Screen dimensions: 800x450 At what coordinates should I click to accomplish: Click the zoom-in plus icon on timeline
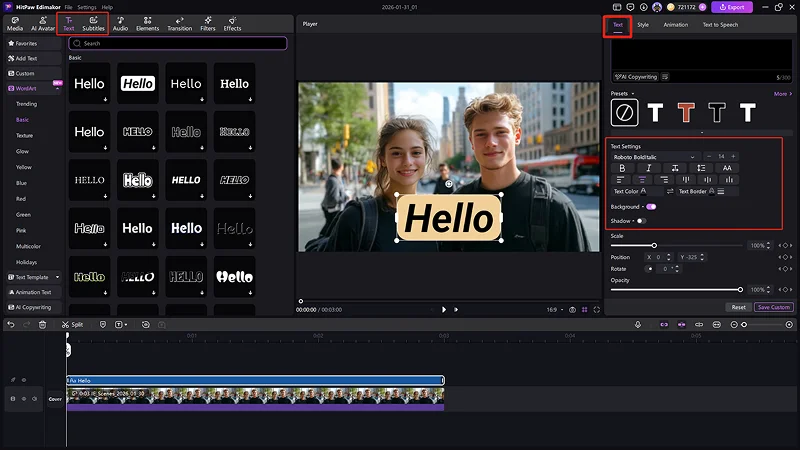(x=789, y=324)
